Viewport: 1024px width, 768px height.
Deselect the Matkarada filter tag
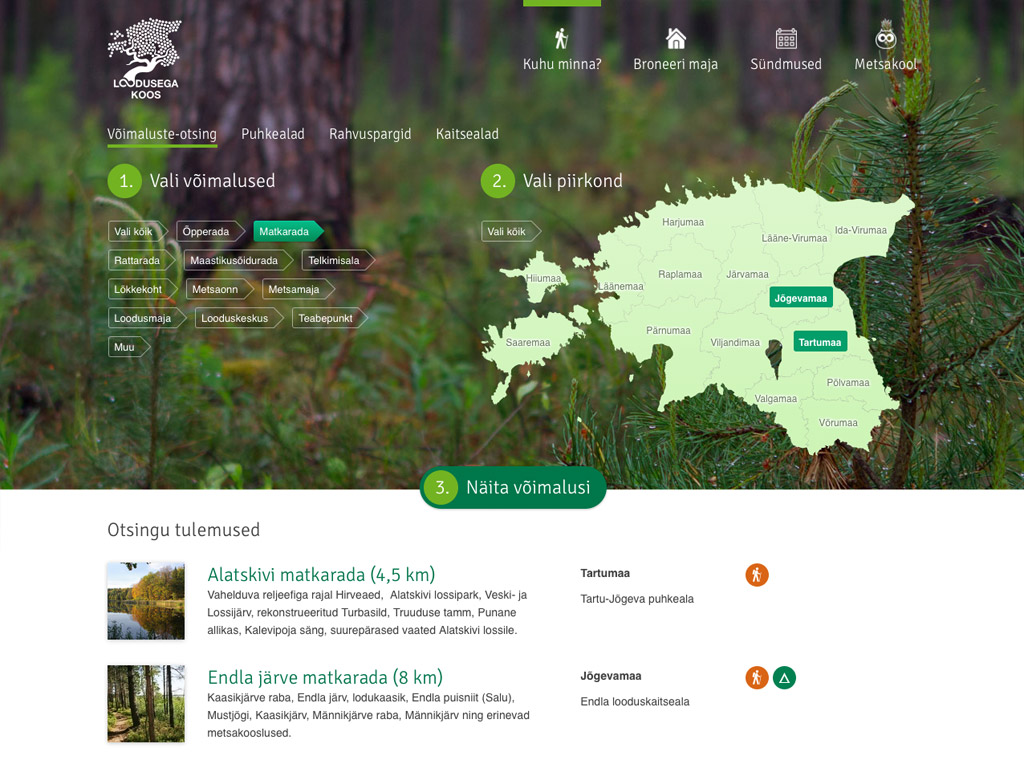[286, 232]
